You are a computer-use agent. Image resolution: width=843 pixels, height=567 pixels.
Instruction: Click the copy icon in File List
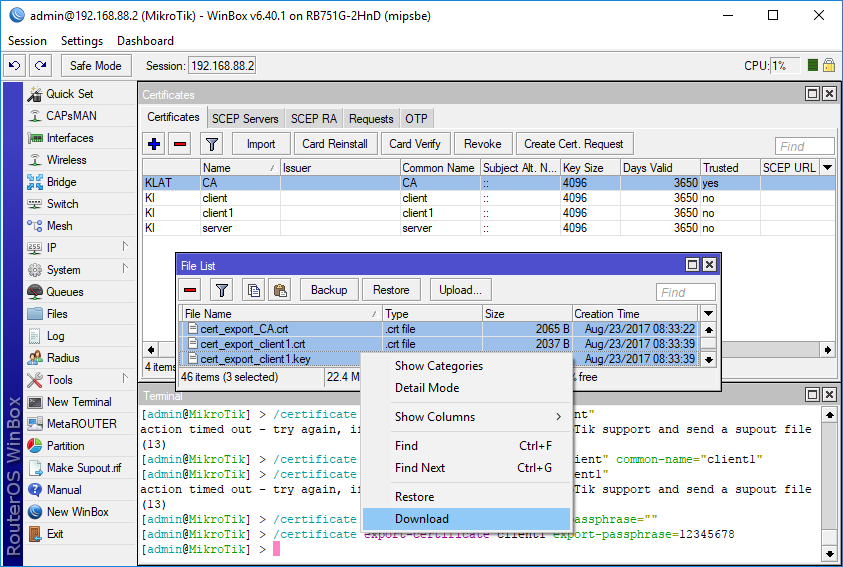pos(253,290)
